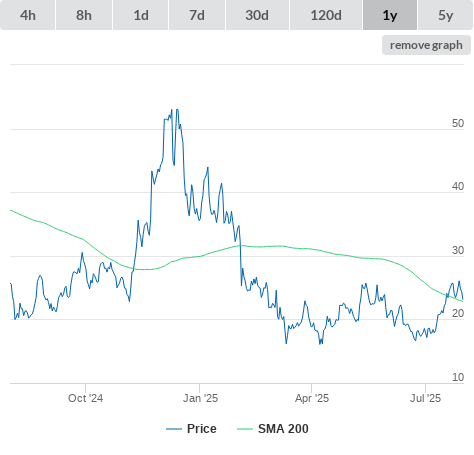Click the remove graph button

coord(426,45)
